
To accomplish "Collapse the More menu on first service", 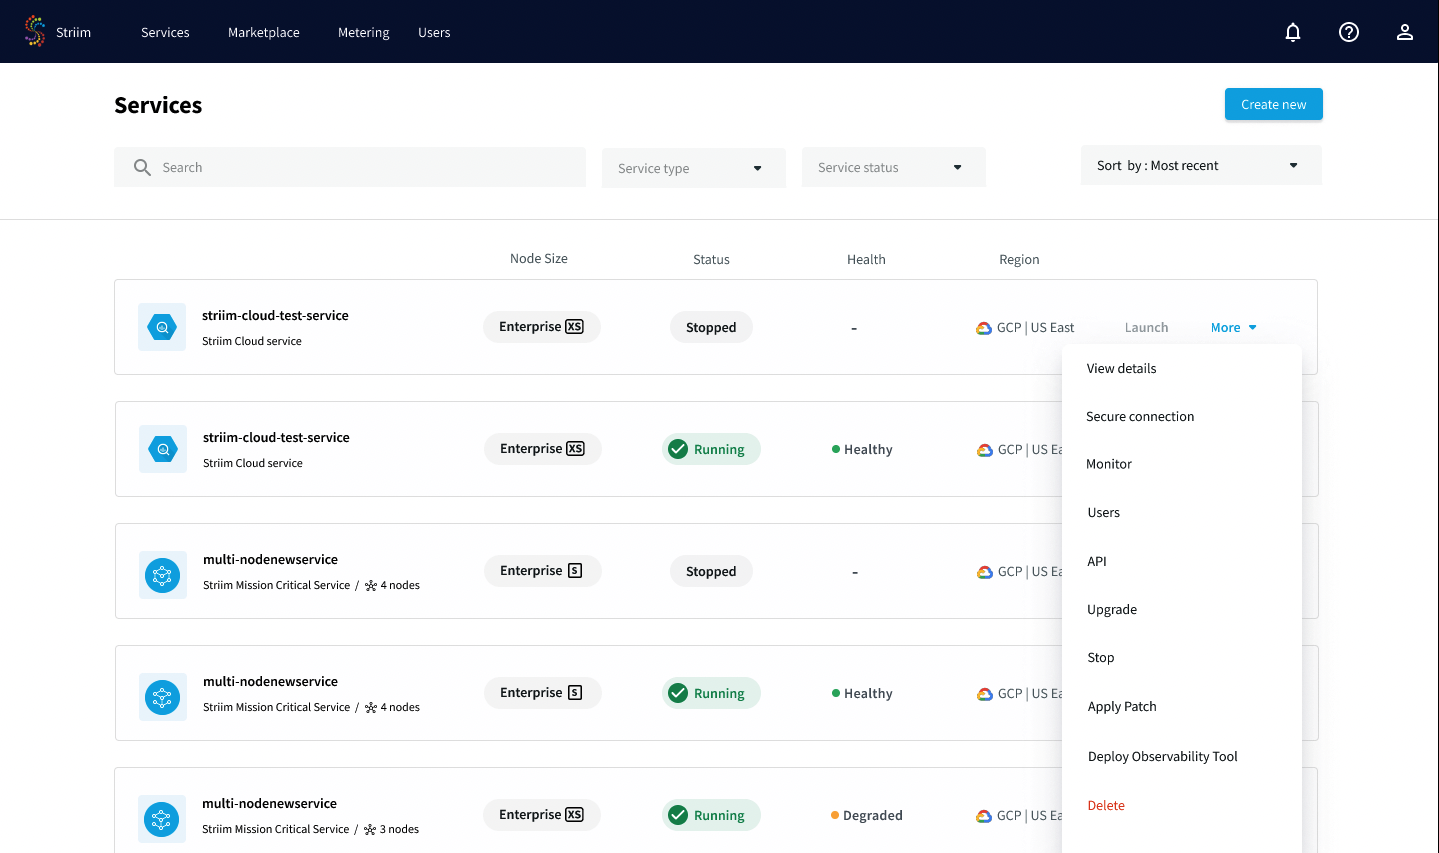I will 1233,328.
